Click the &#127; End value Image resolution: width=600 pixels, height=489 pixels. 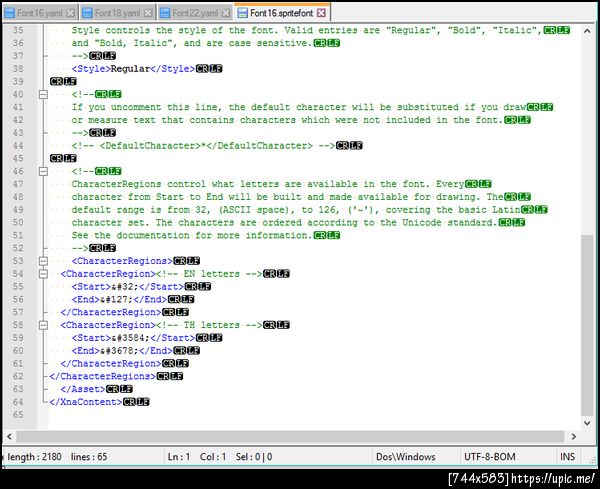click(x=116, y=300)
